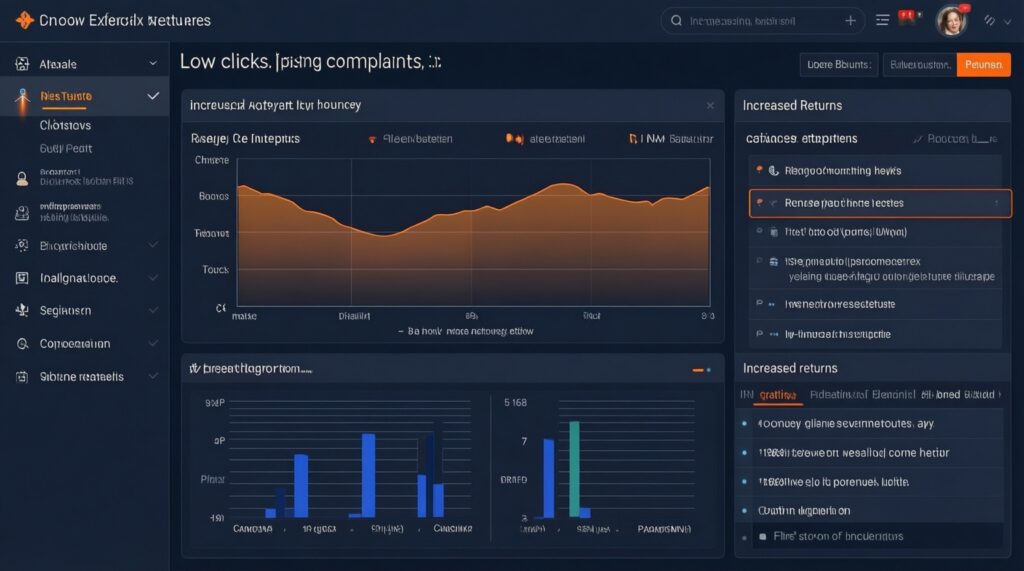Click the magnifier icon beside sidebar item Conoeaaiion
The height and width of the screenshot is (571, 1024).
pyautogui.click(x=22, y=344)
